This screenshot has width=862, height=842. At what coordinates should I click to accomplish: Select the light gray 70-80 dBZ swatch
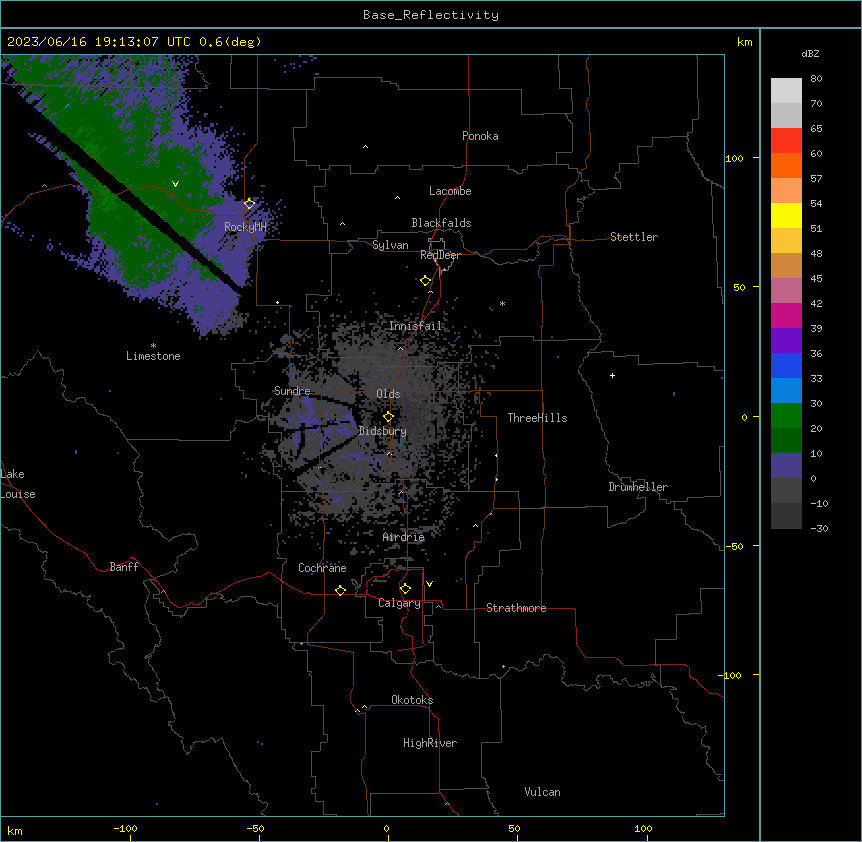[x=786, y=91]
